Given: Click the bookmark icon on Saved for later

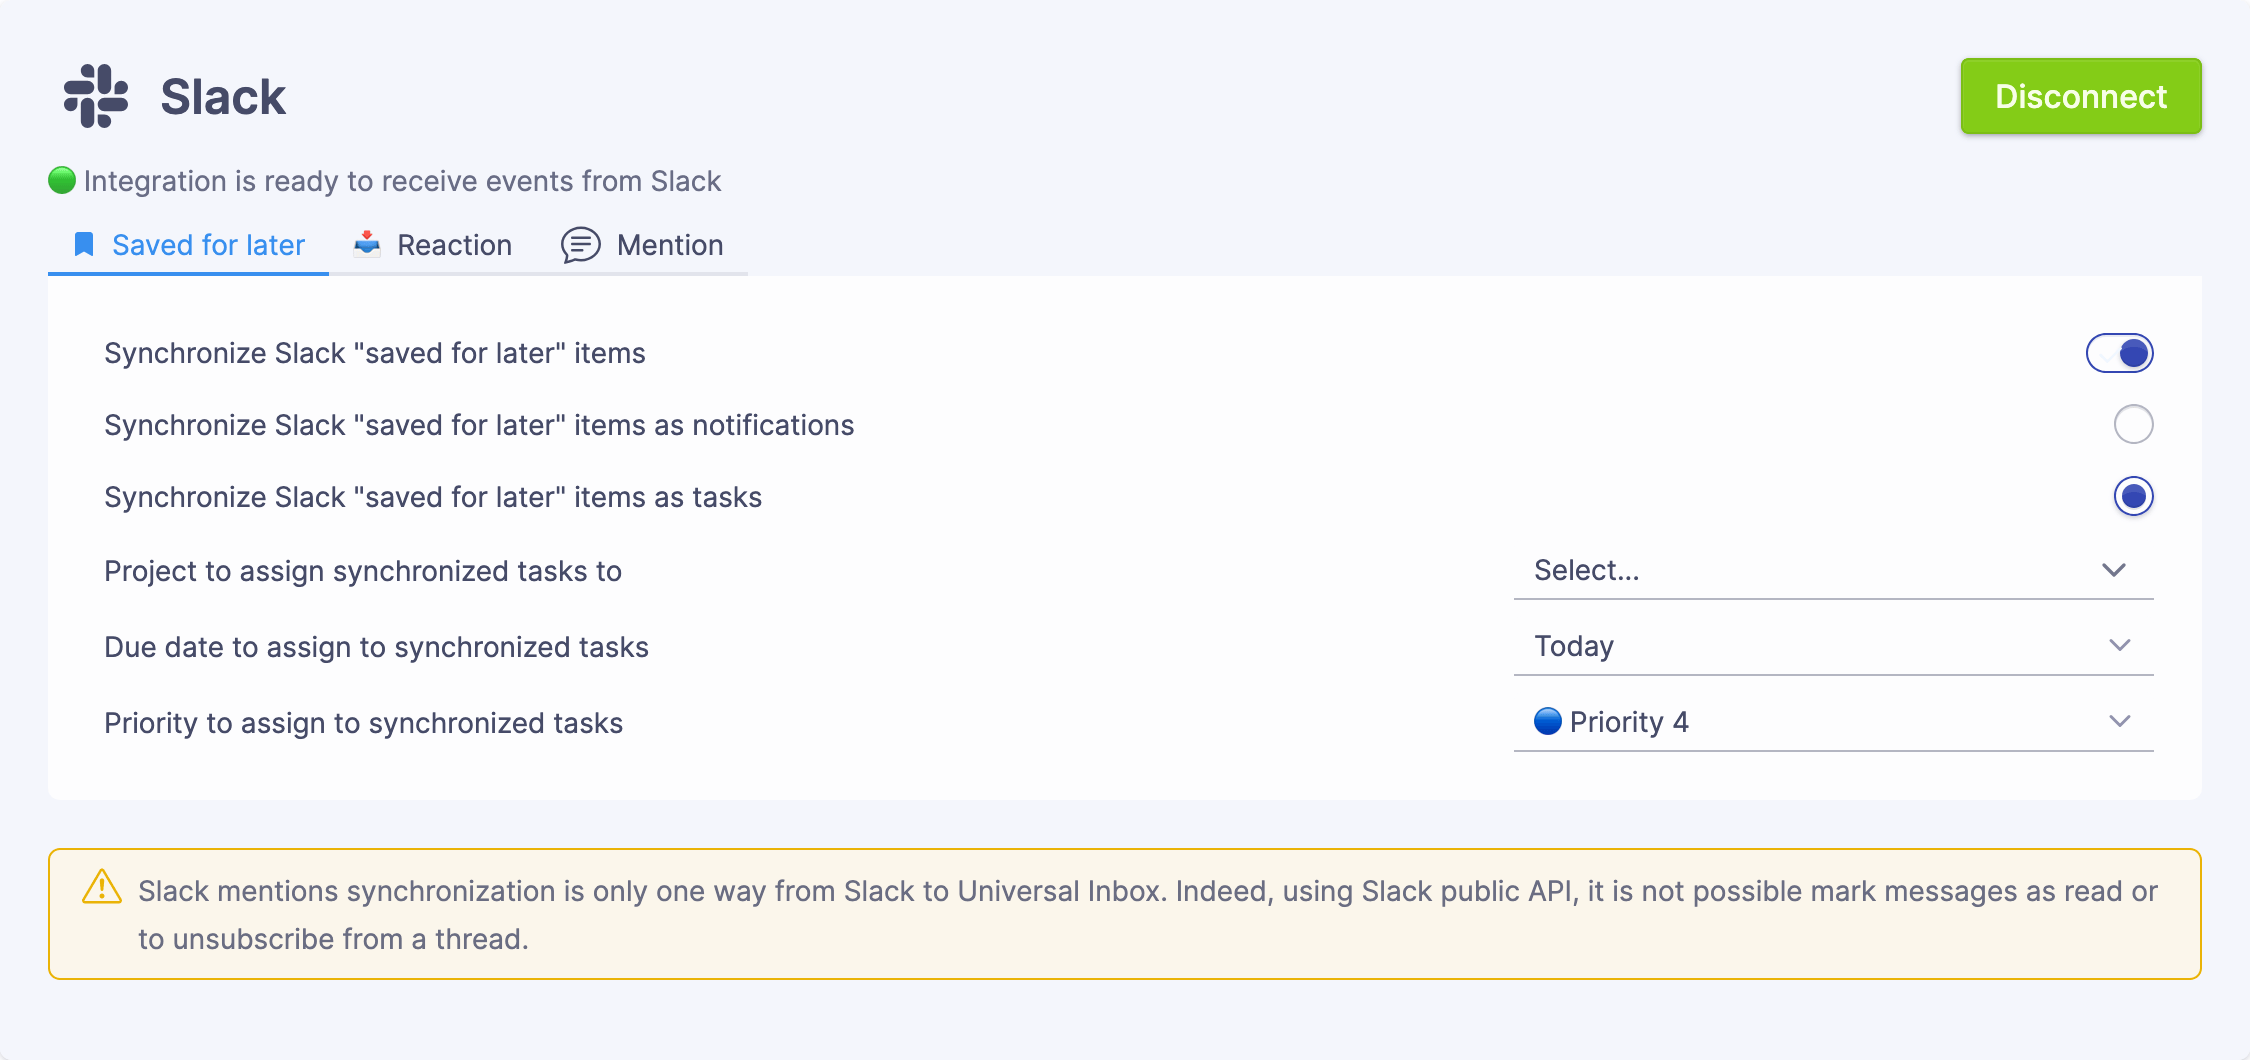Looking at the screenshot, I should coord(84,245).
